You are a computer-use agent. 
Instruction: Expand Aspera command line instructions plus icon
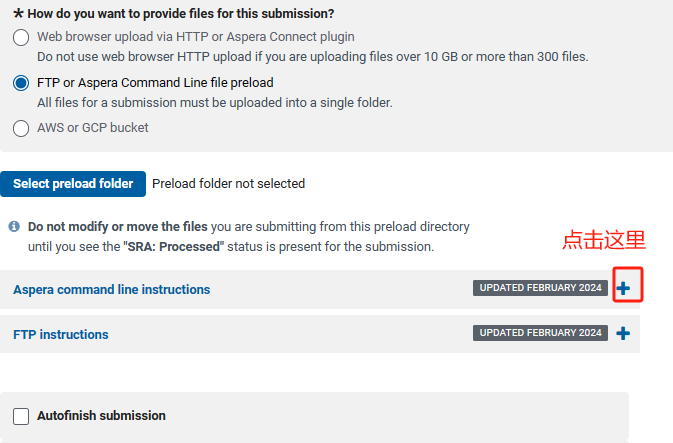[x=623, y=288]
